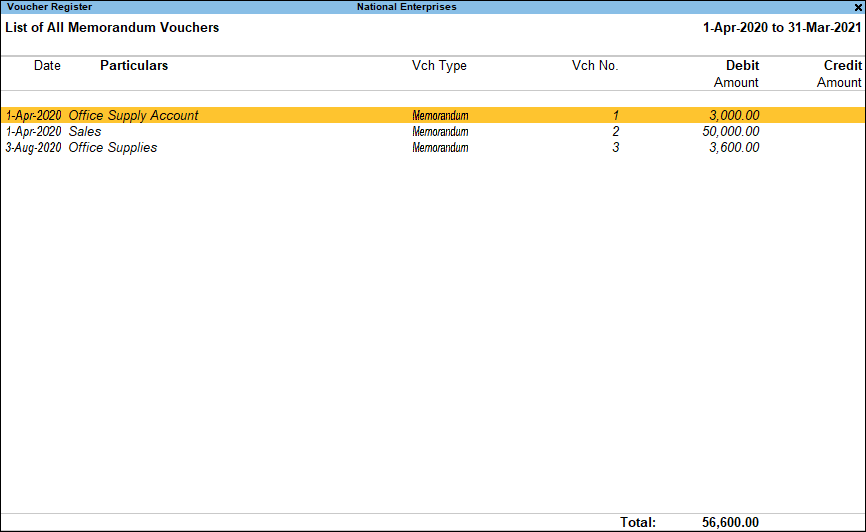The width and height of the screenshot is (866, 532).
Task: Click the Credit Amount column header
Action: [x=839, y=73]
